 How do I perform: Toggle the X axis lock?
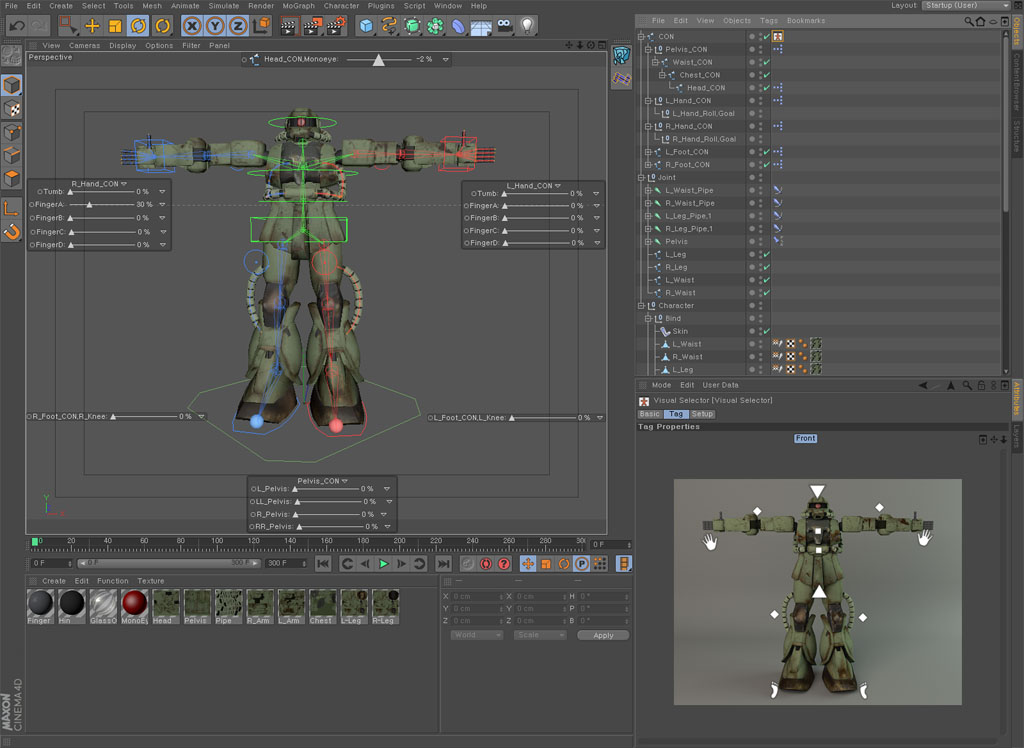[x=191, y=26]
